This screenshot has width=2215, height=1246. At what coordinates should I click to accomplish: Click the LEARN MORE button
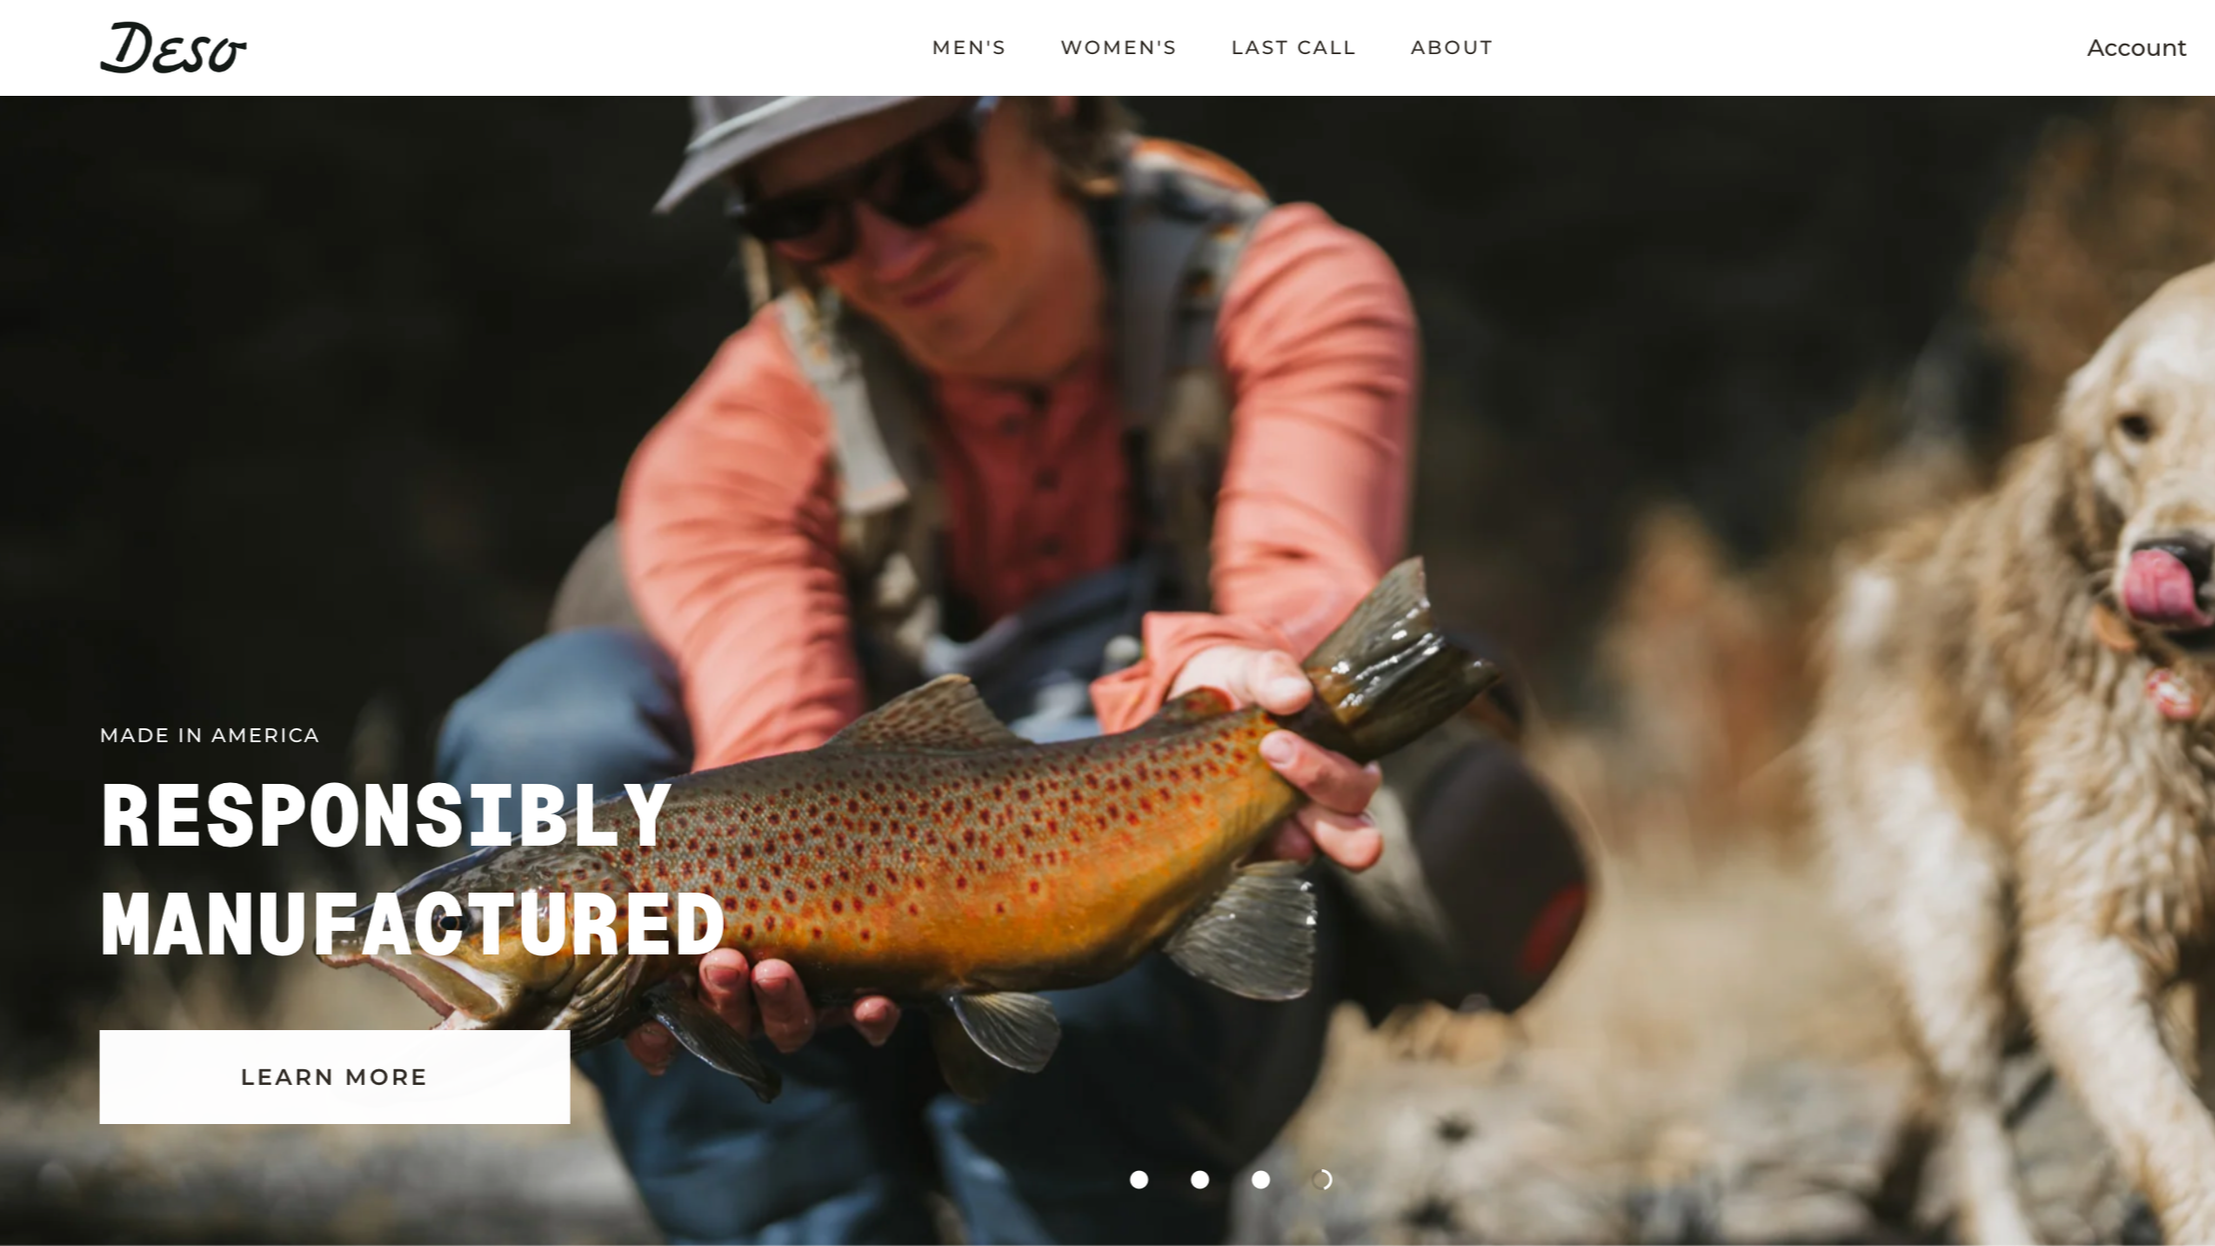pos(335,1077)
